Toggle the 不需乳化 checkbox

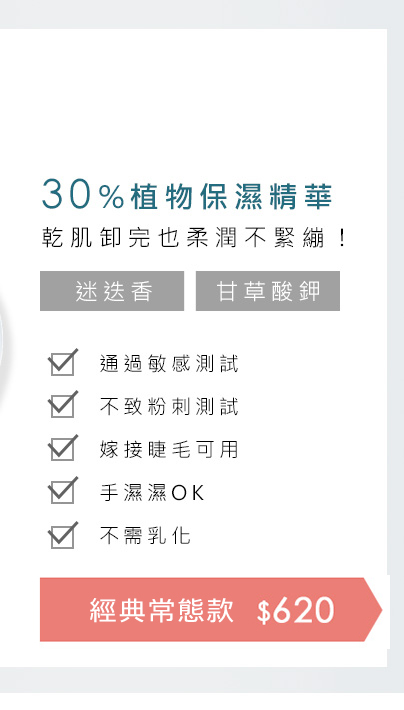point(63,535)
